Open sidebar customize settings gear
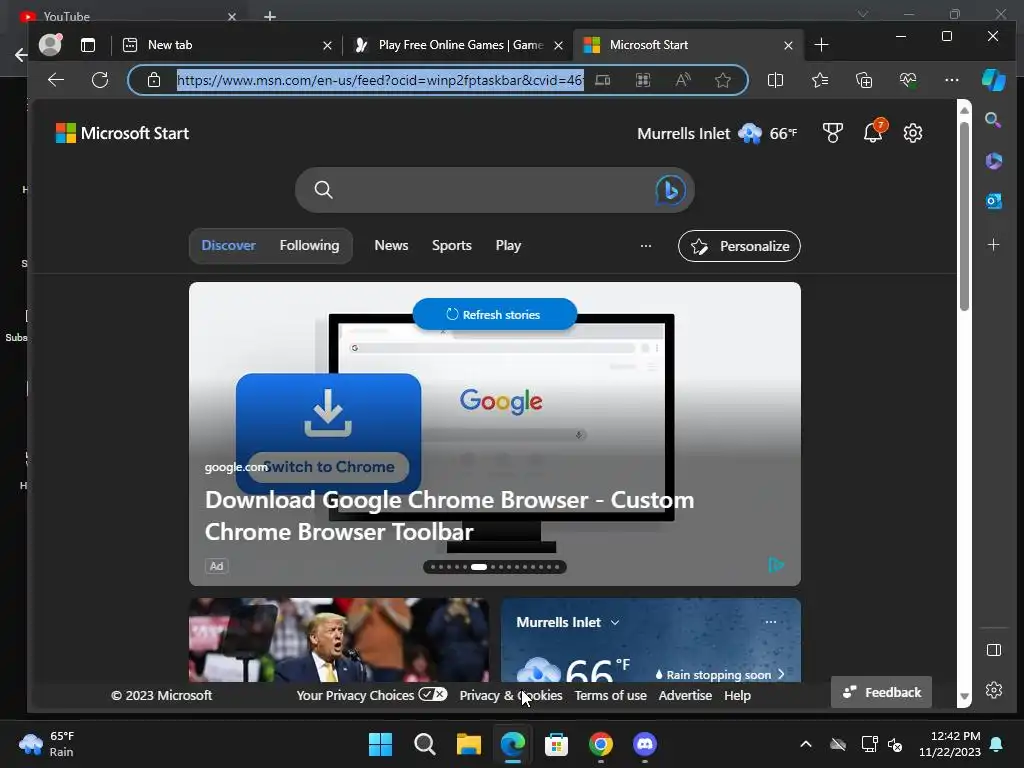 [x=993, y=690]
